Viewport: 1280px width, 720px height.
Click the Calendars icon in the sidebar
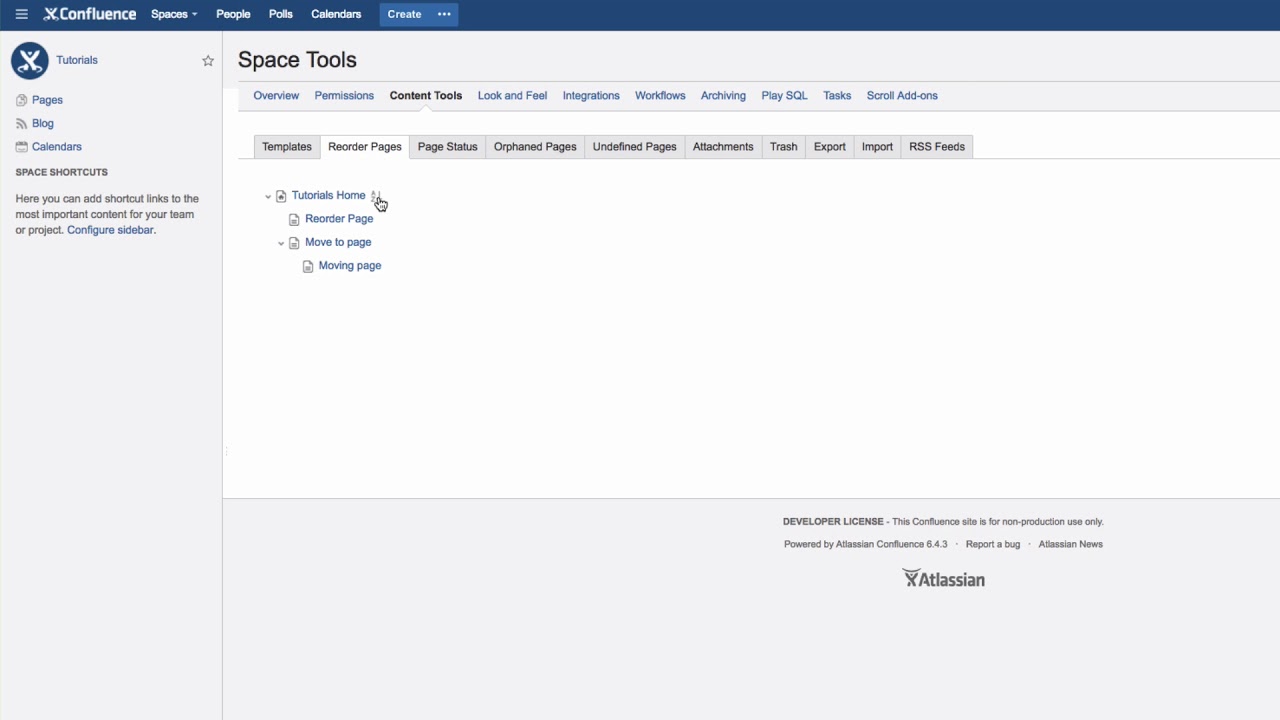tap(20, 146)
